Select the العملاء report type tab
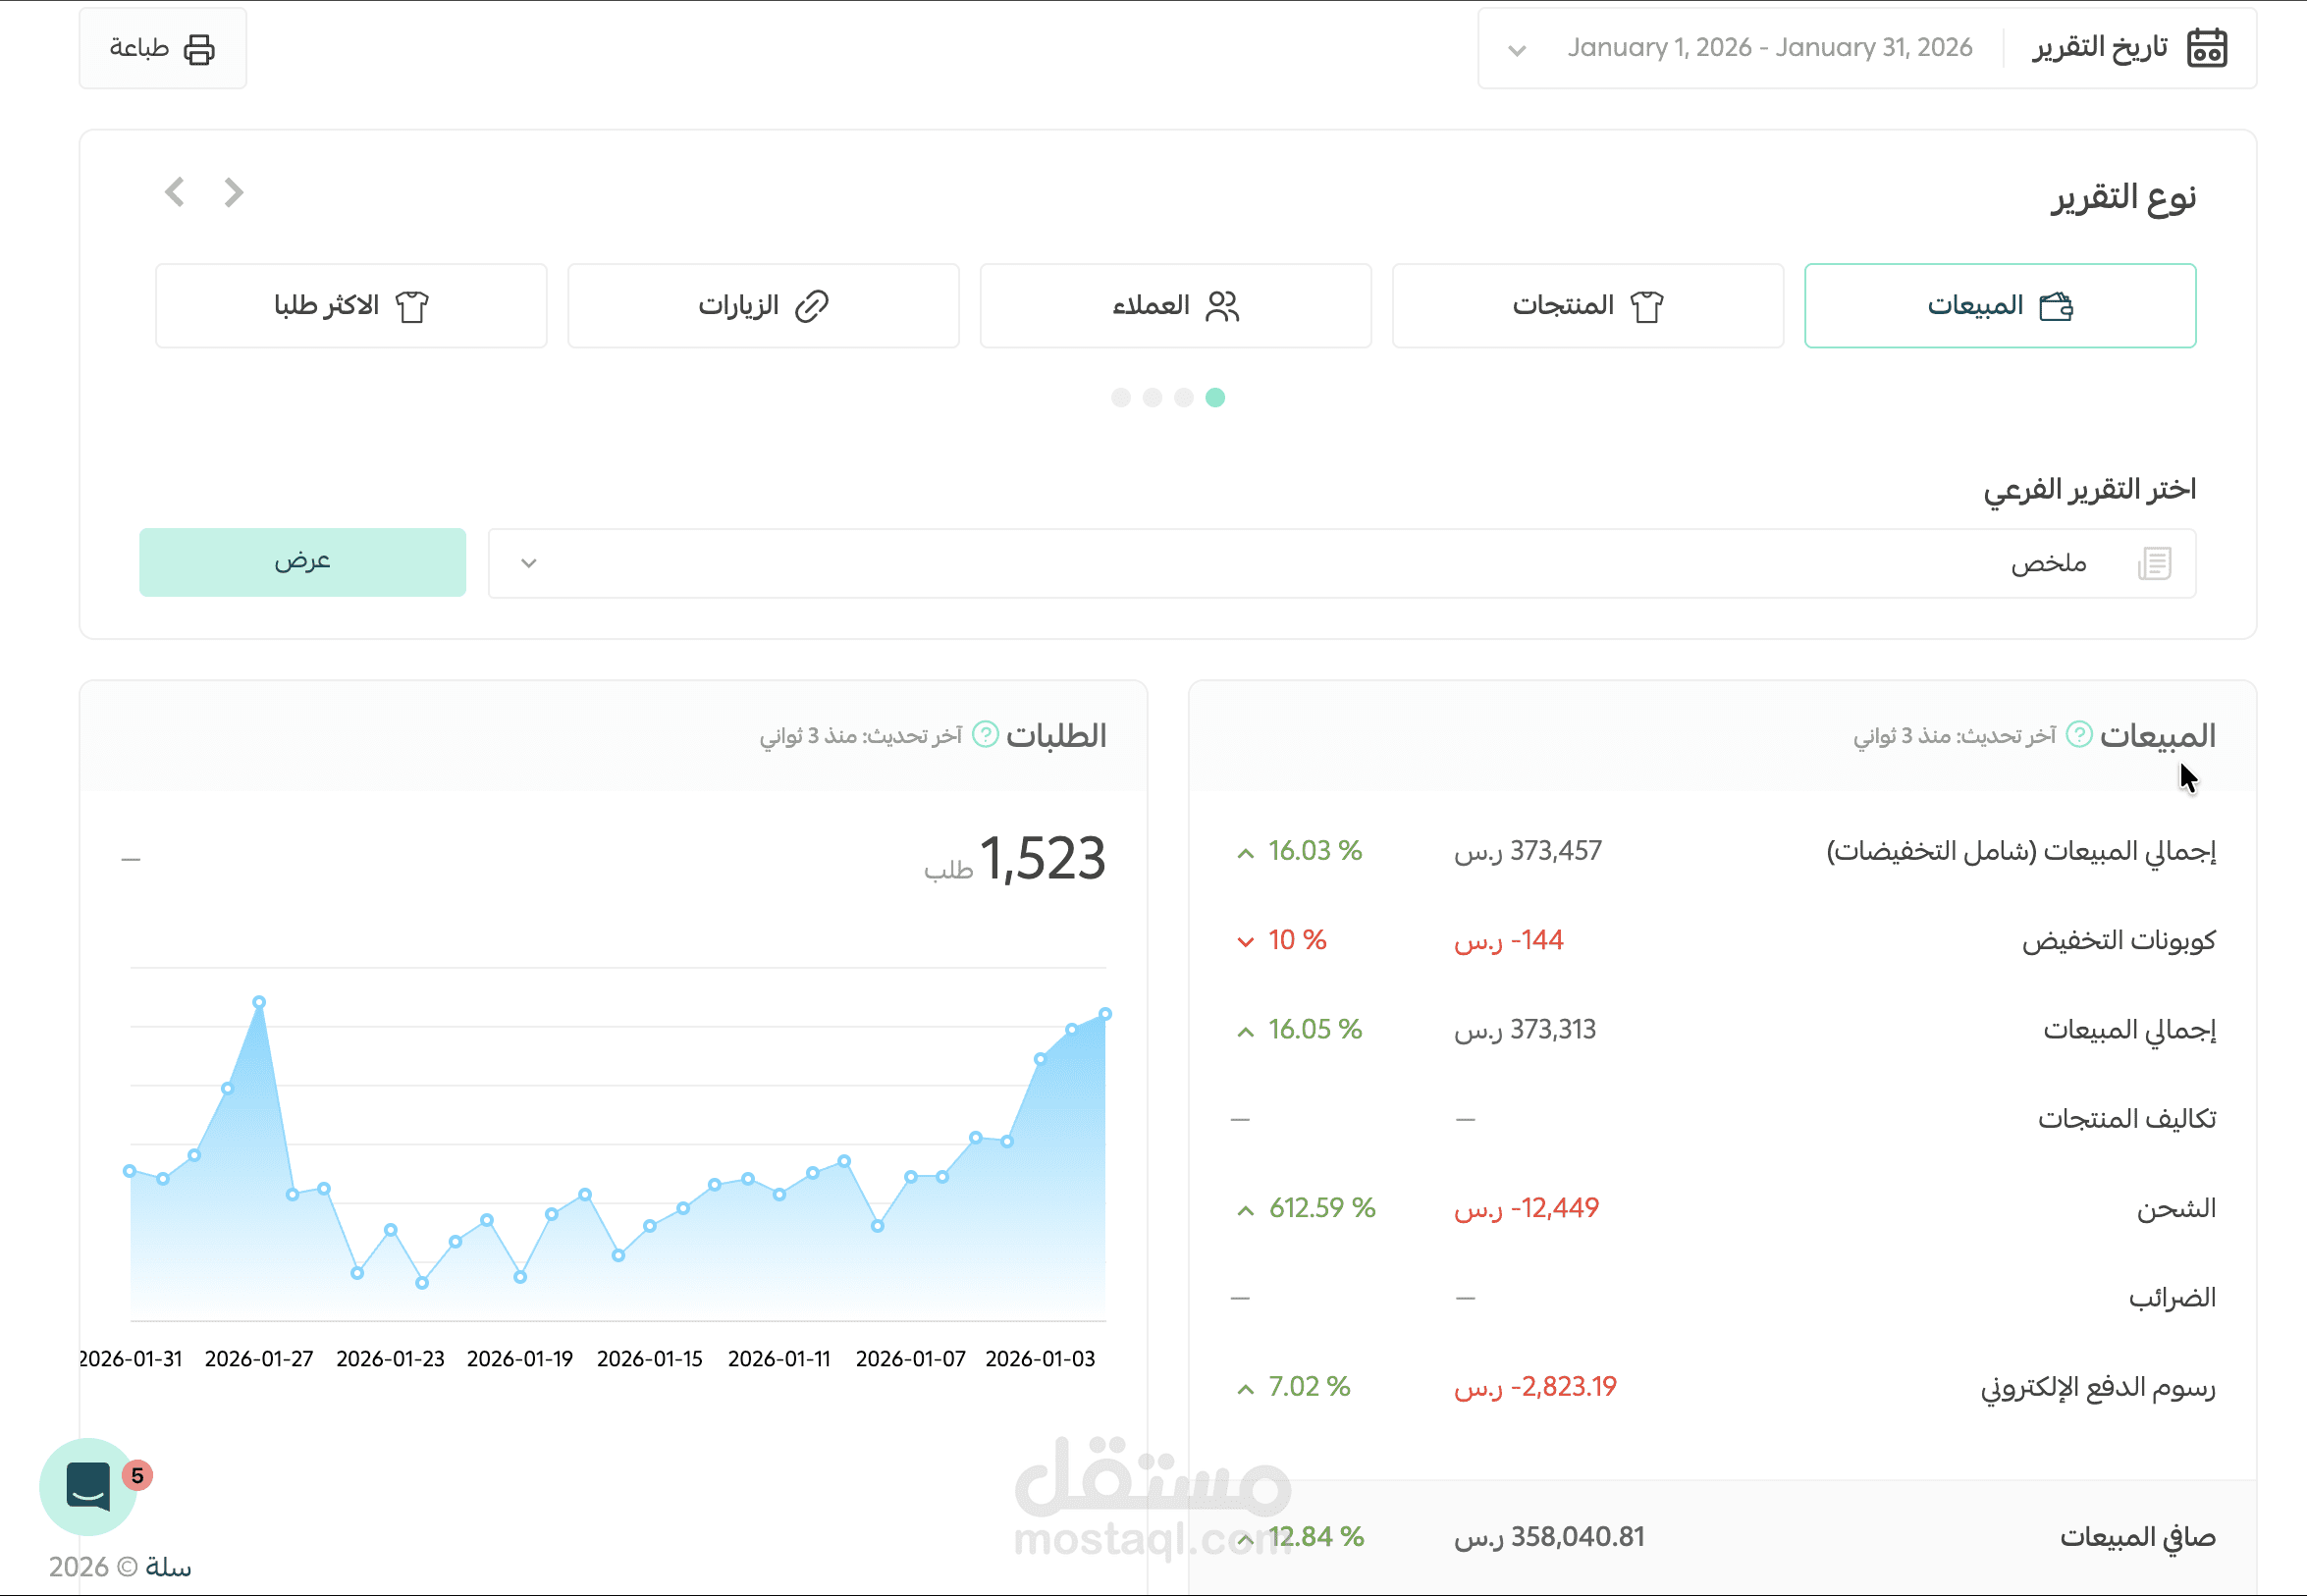The image size is (2307, 1596). pos(1175,306)
